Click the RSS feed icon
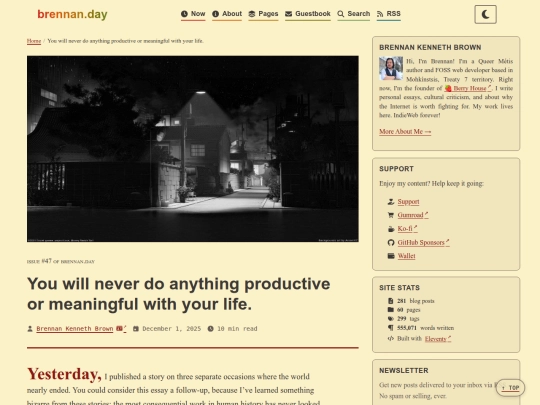Viewport: 540px width, 405px height. (x=380, y=14)
